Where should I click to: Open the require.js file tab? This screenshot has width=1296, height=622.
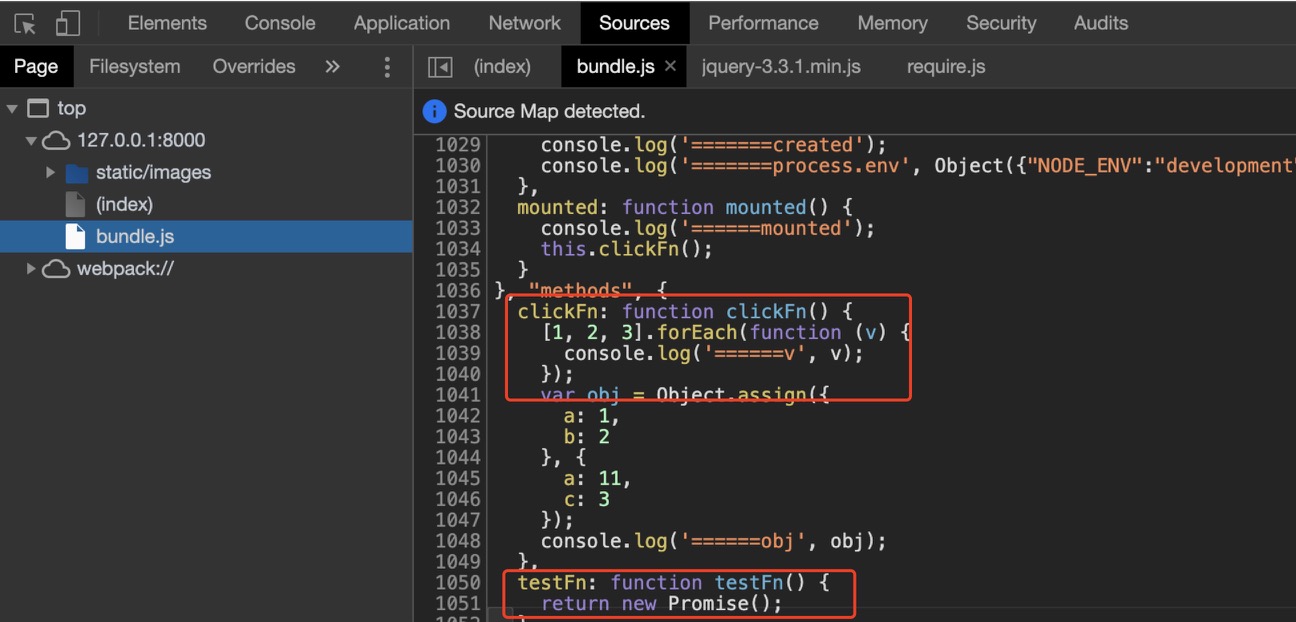[945, 67]
